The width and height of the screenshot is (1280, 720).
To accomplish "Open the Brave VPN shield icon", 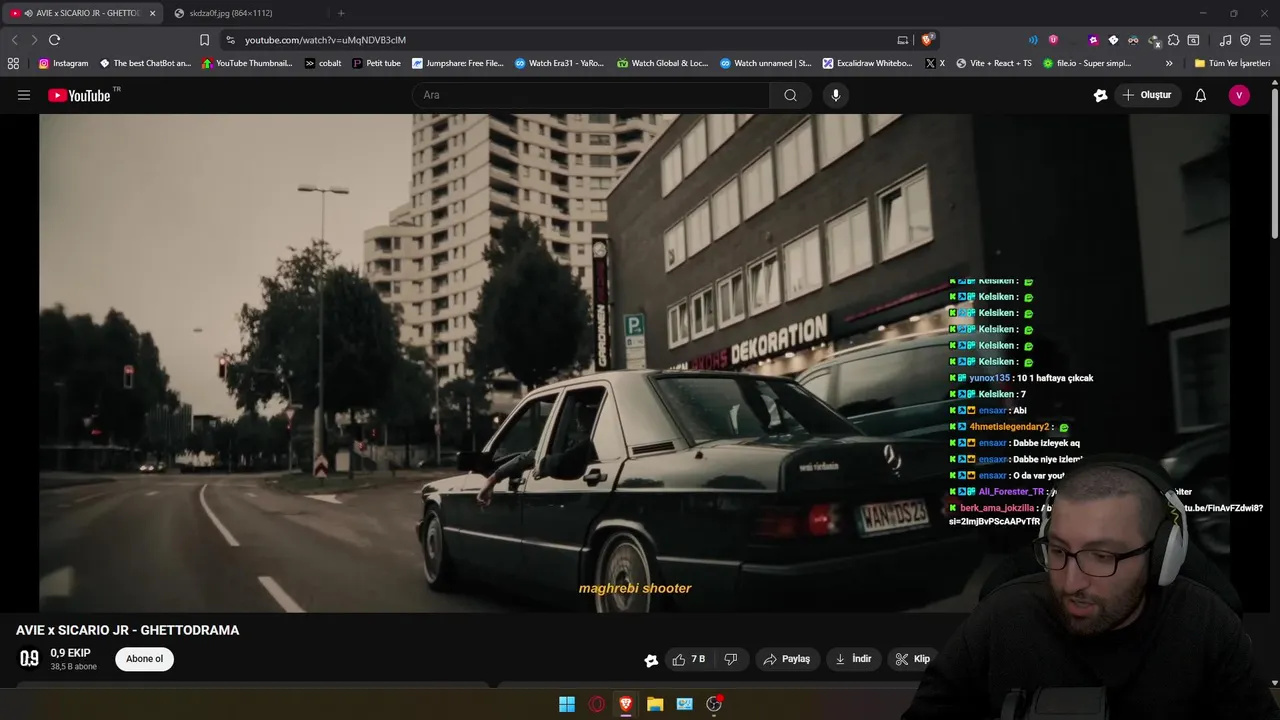I will tap(1245, 40).
